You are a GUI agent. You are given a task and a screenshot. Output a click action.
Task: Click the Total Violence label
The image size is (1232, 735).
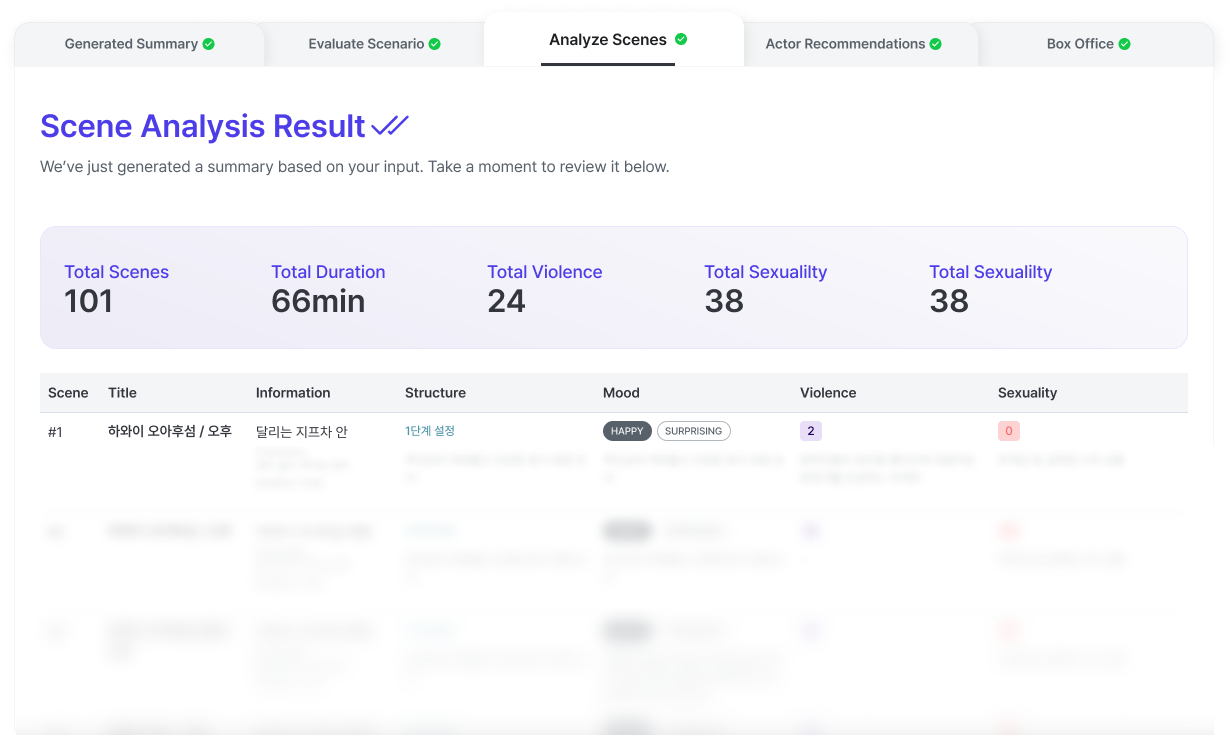545,272
